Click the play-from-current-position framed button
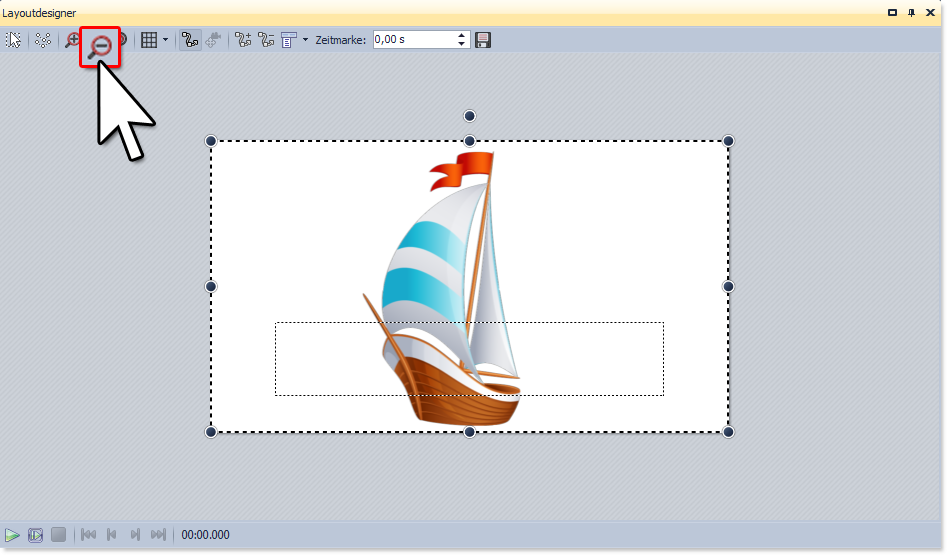Image resolution: width=949 pixels, height=556 pixels. (36, 535)
